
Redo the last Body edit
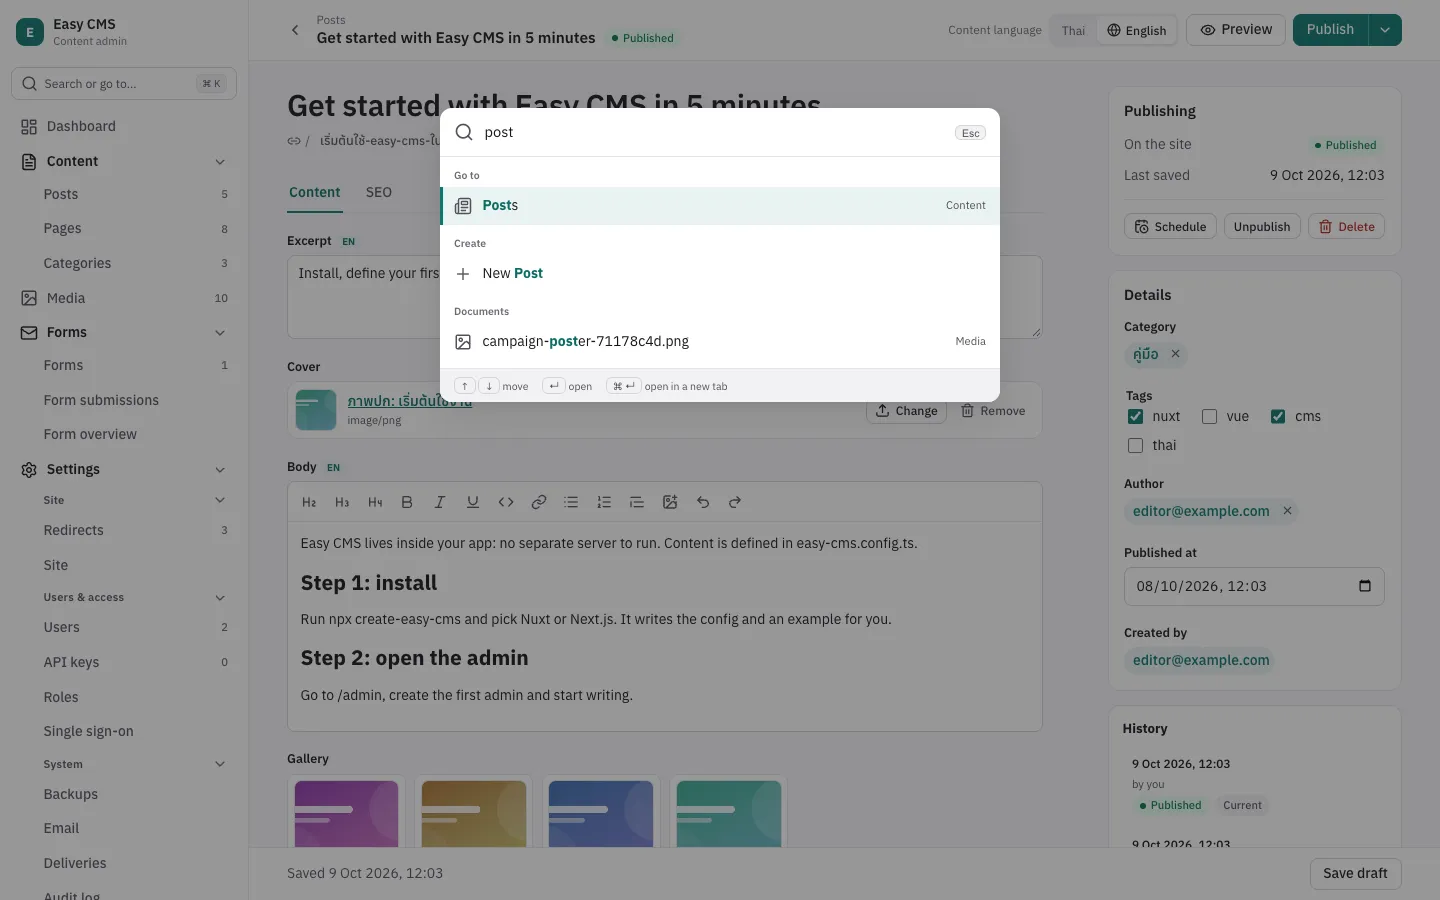(735, 502)
